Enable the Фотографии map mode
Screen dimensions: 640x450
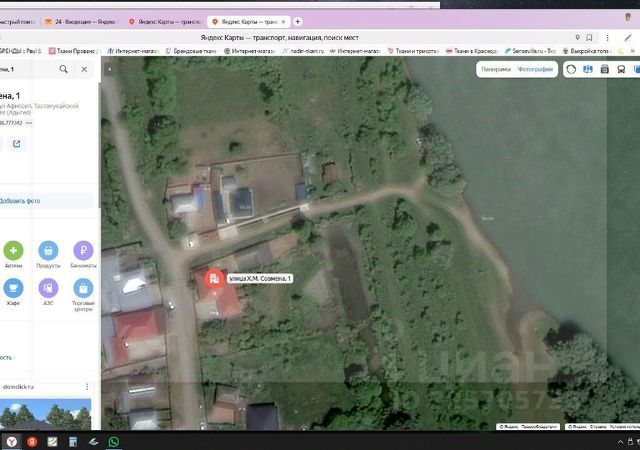[x=536, y=69]
